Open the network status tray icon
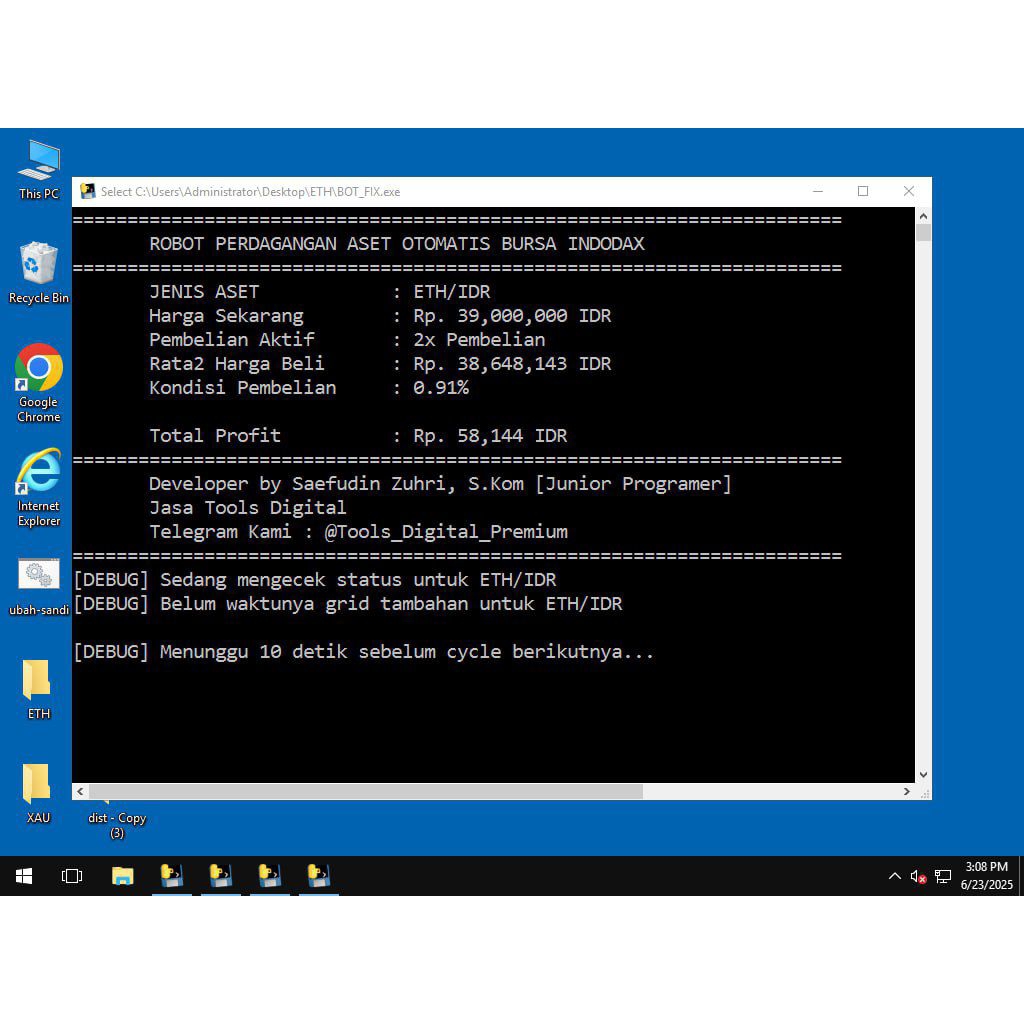 coord(943,877)
